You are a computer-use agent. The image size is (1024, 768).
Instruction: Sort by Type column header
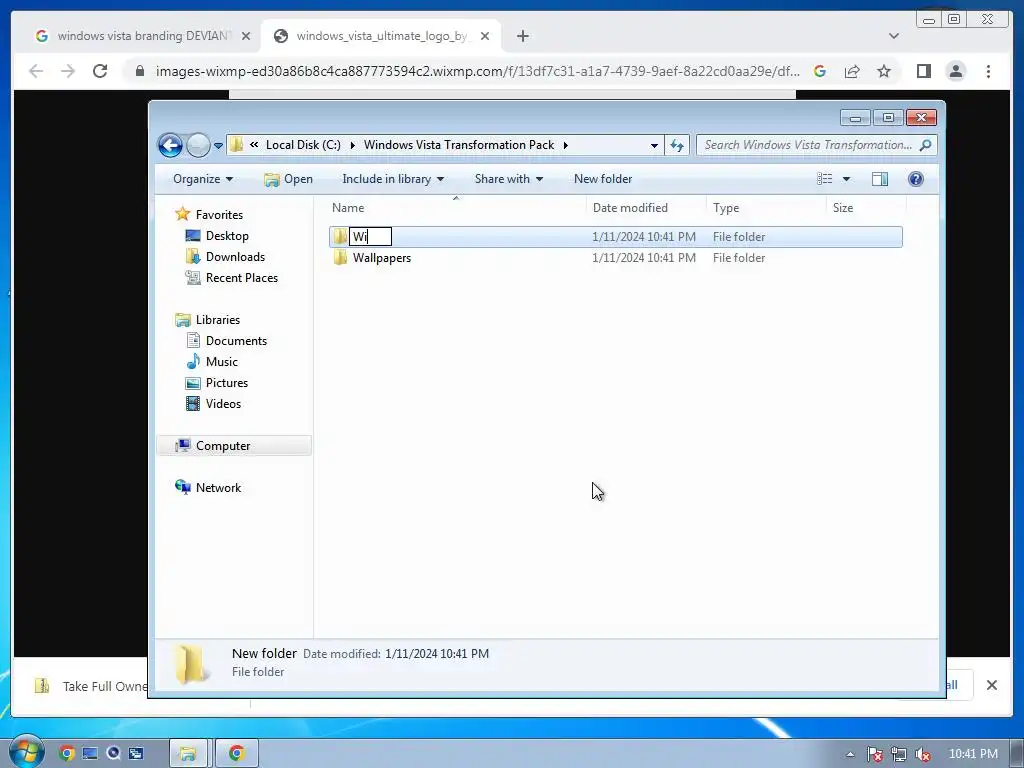766,208
